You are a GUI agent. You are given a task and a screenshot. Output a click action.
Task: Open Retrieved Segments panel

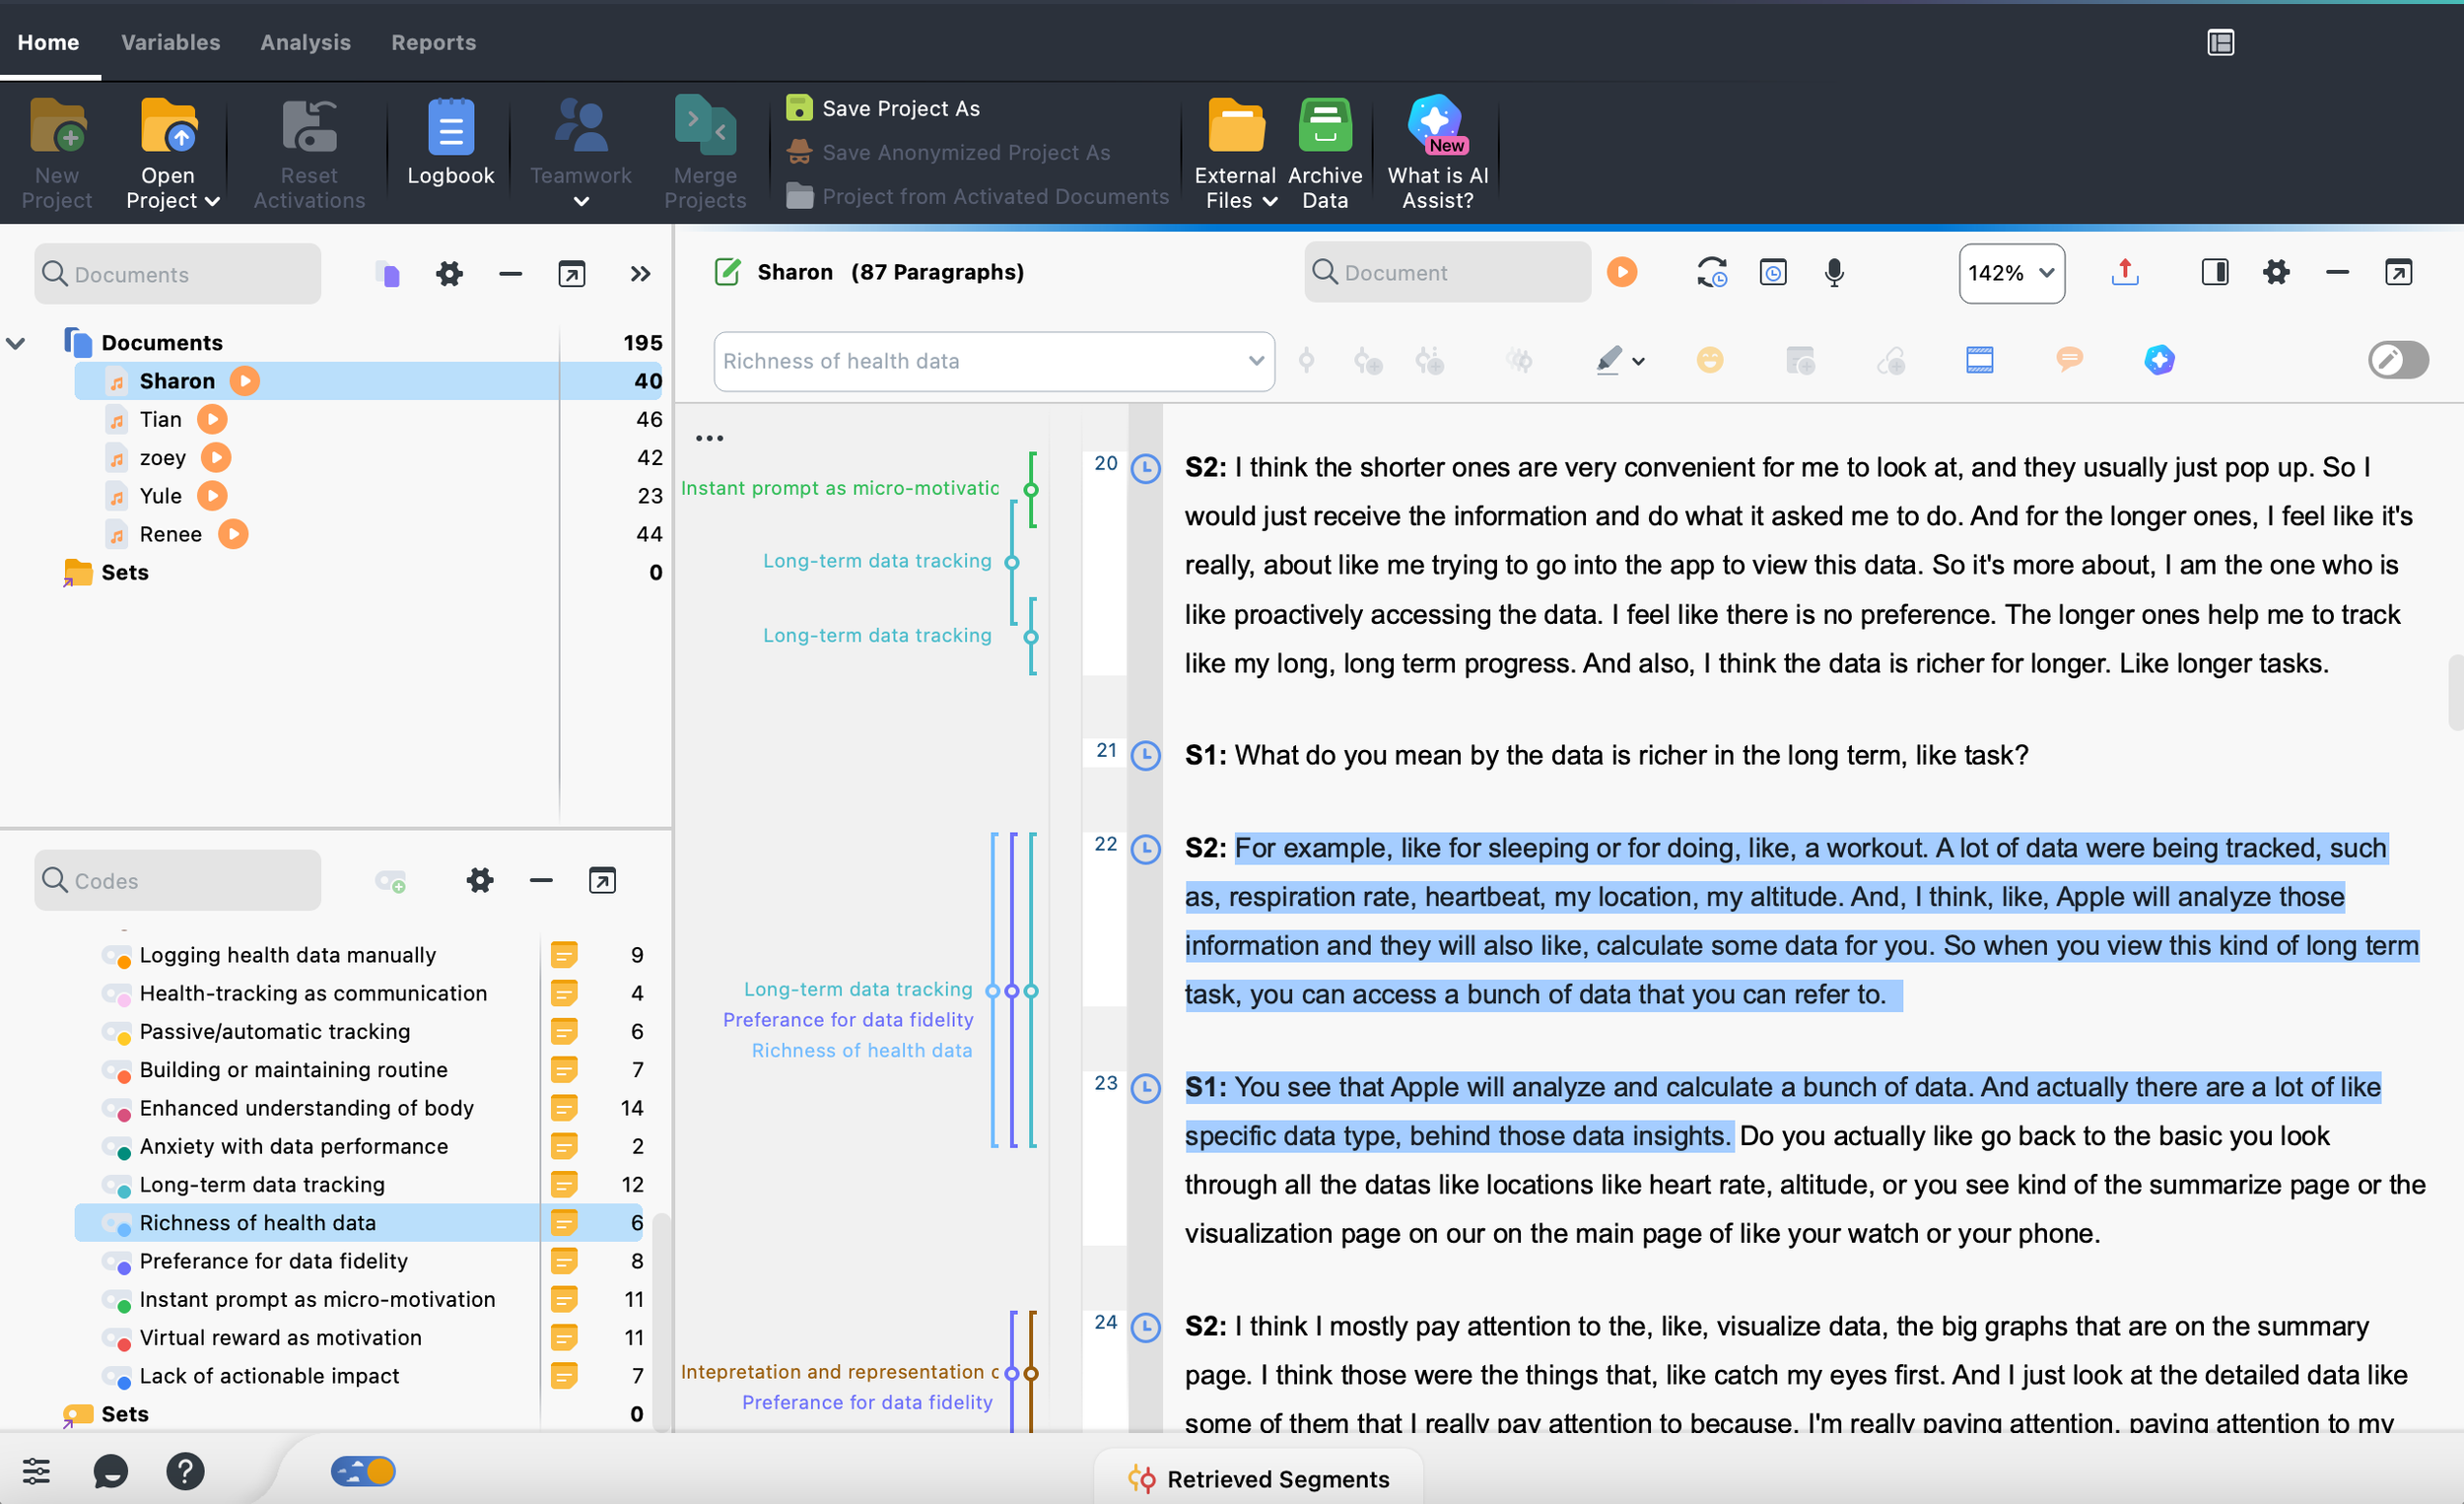coord(1258,1478)
